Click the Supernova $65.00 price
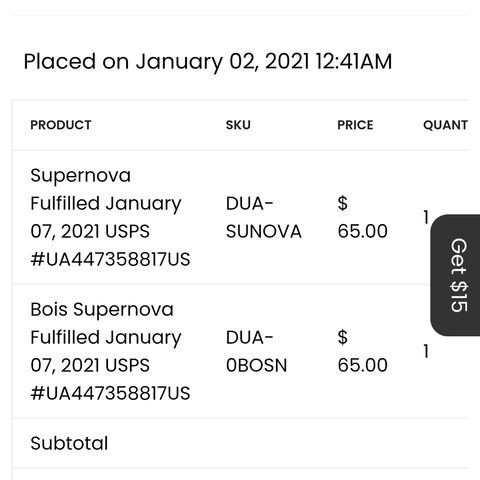480x480 pixels. pyautogui.click(x=362, y=217)
